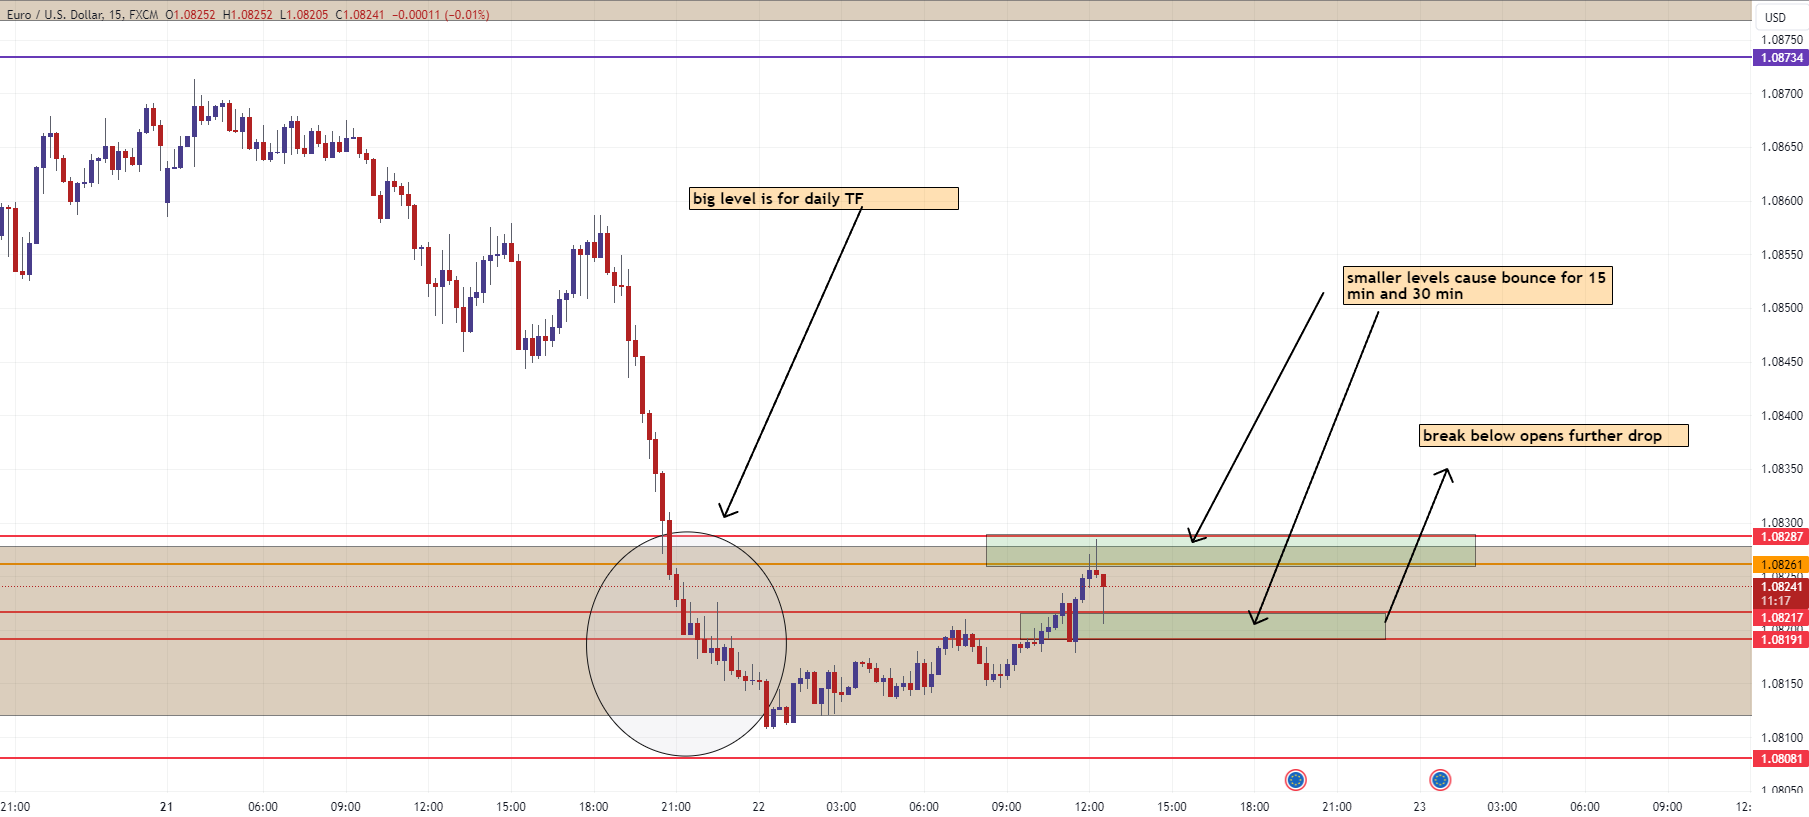Click the second EU economic event icon

tap(1439, 780)
